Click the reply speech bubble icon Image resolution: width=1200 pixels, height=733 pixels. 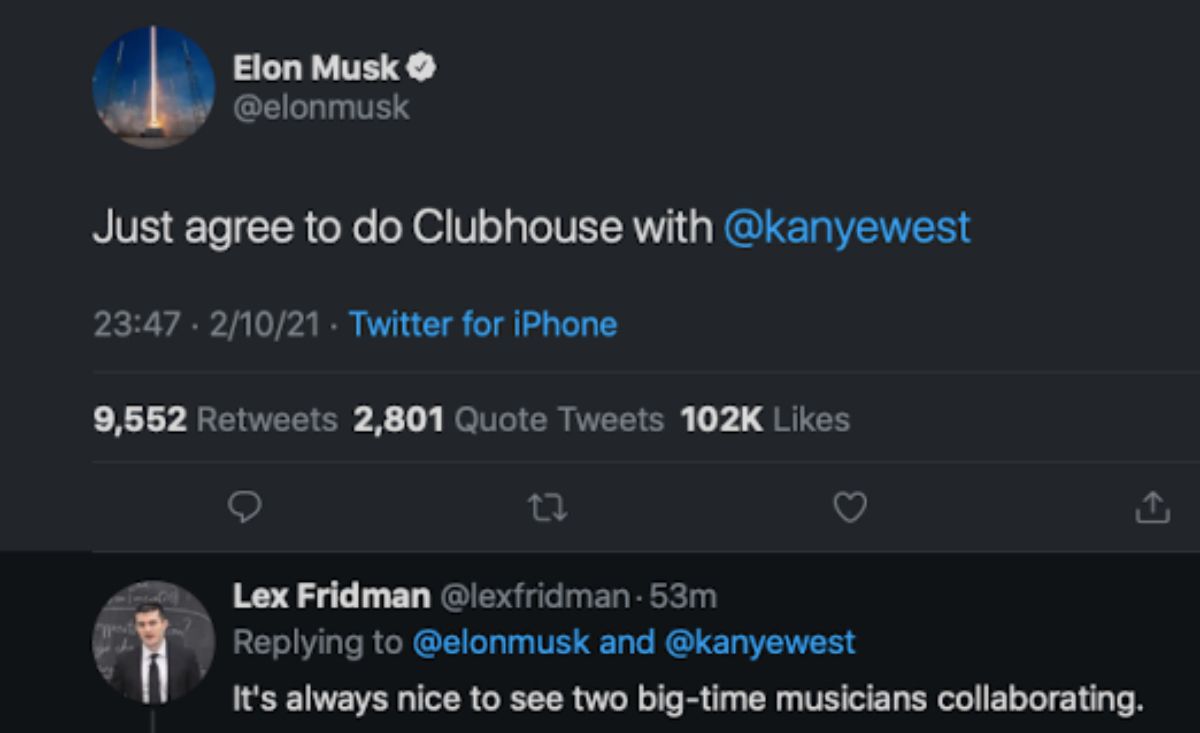[x=245, y=509]
